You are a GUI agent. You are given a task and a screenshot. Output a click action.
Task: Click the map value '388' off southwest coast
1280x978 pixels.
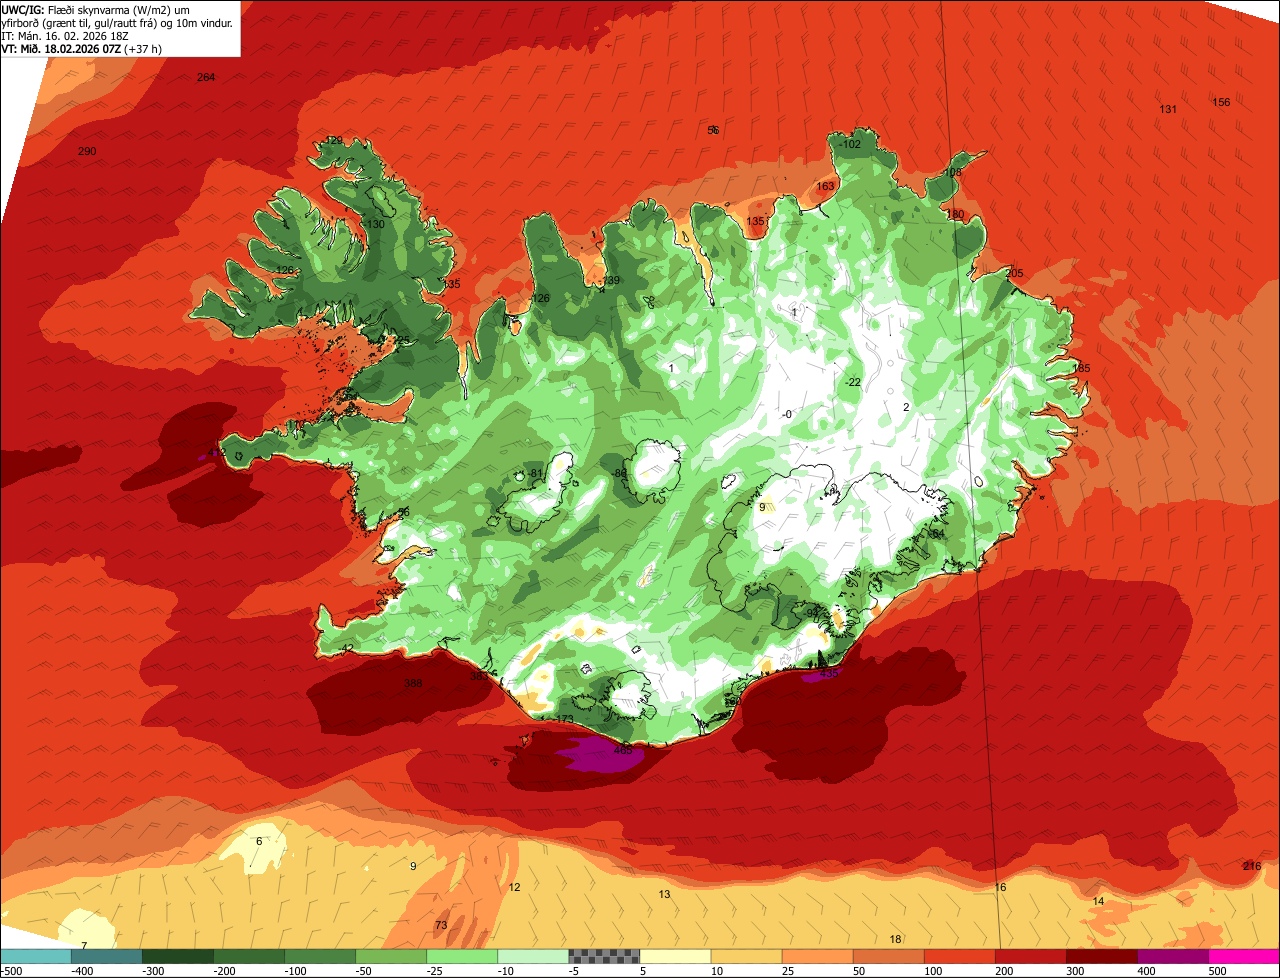pyautogui.click(x=413, y=684)
